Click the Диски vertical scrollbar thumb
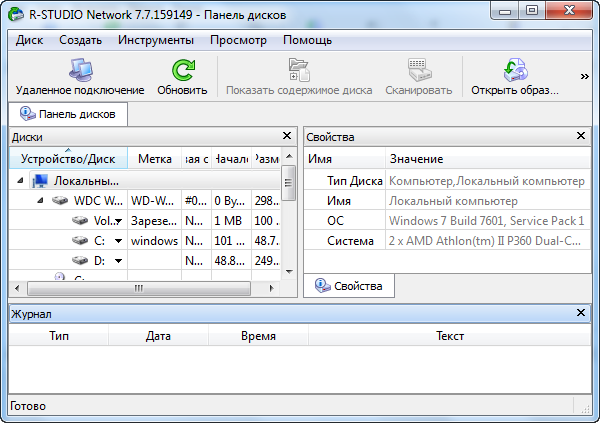This screenshot has width=600, height=423. (x=289, y=183)
